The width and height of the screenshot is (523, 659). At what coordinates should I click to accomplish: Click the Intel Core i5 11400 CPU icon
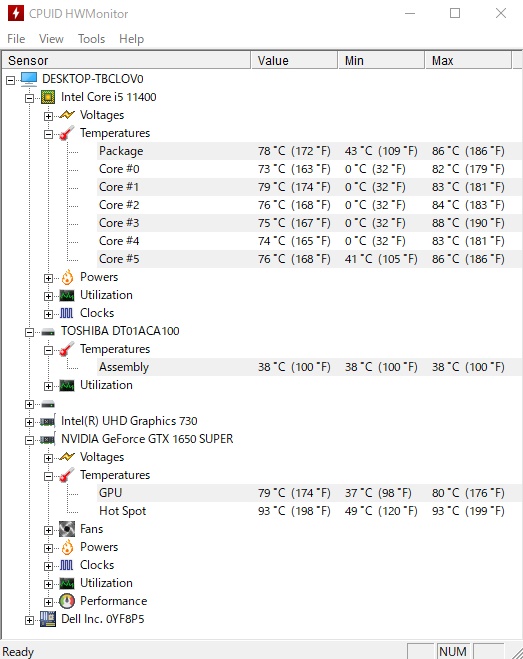tap(48, 97)
